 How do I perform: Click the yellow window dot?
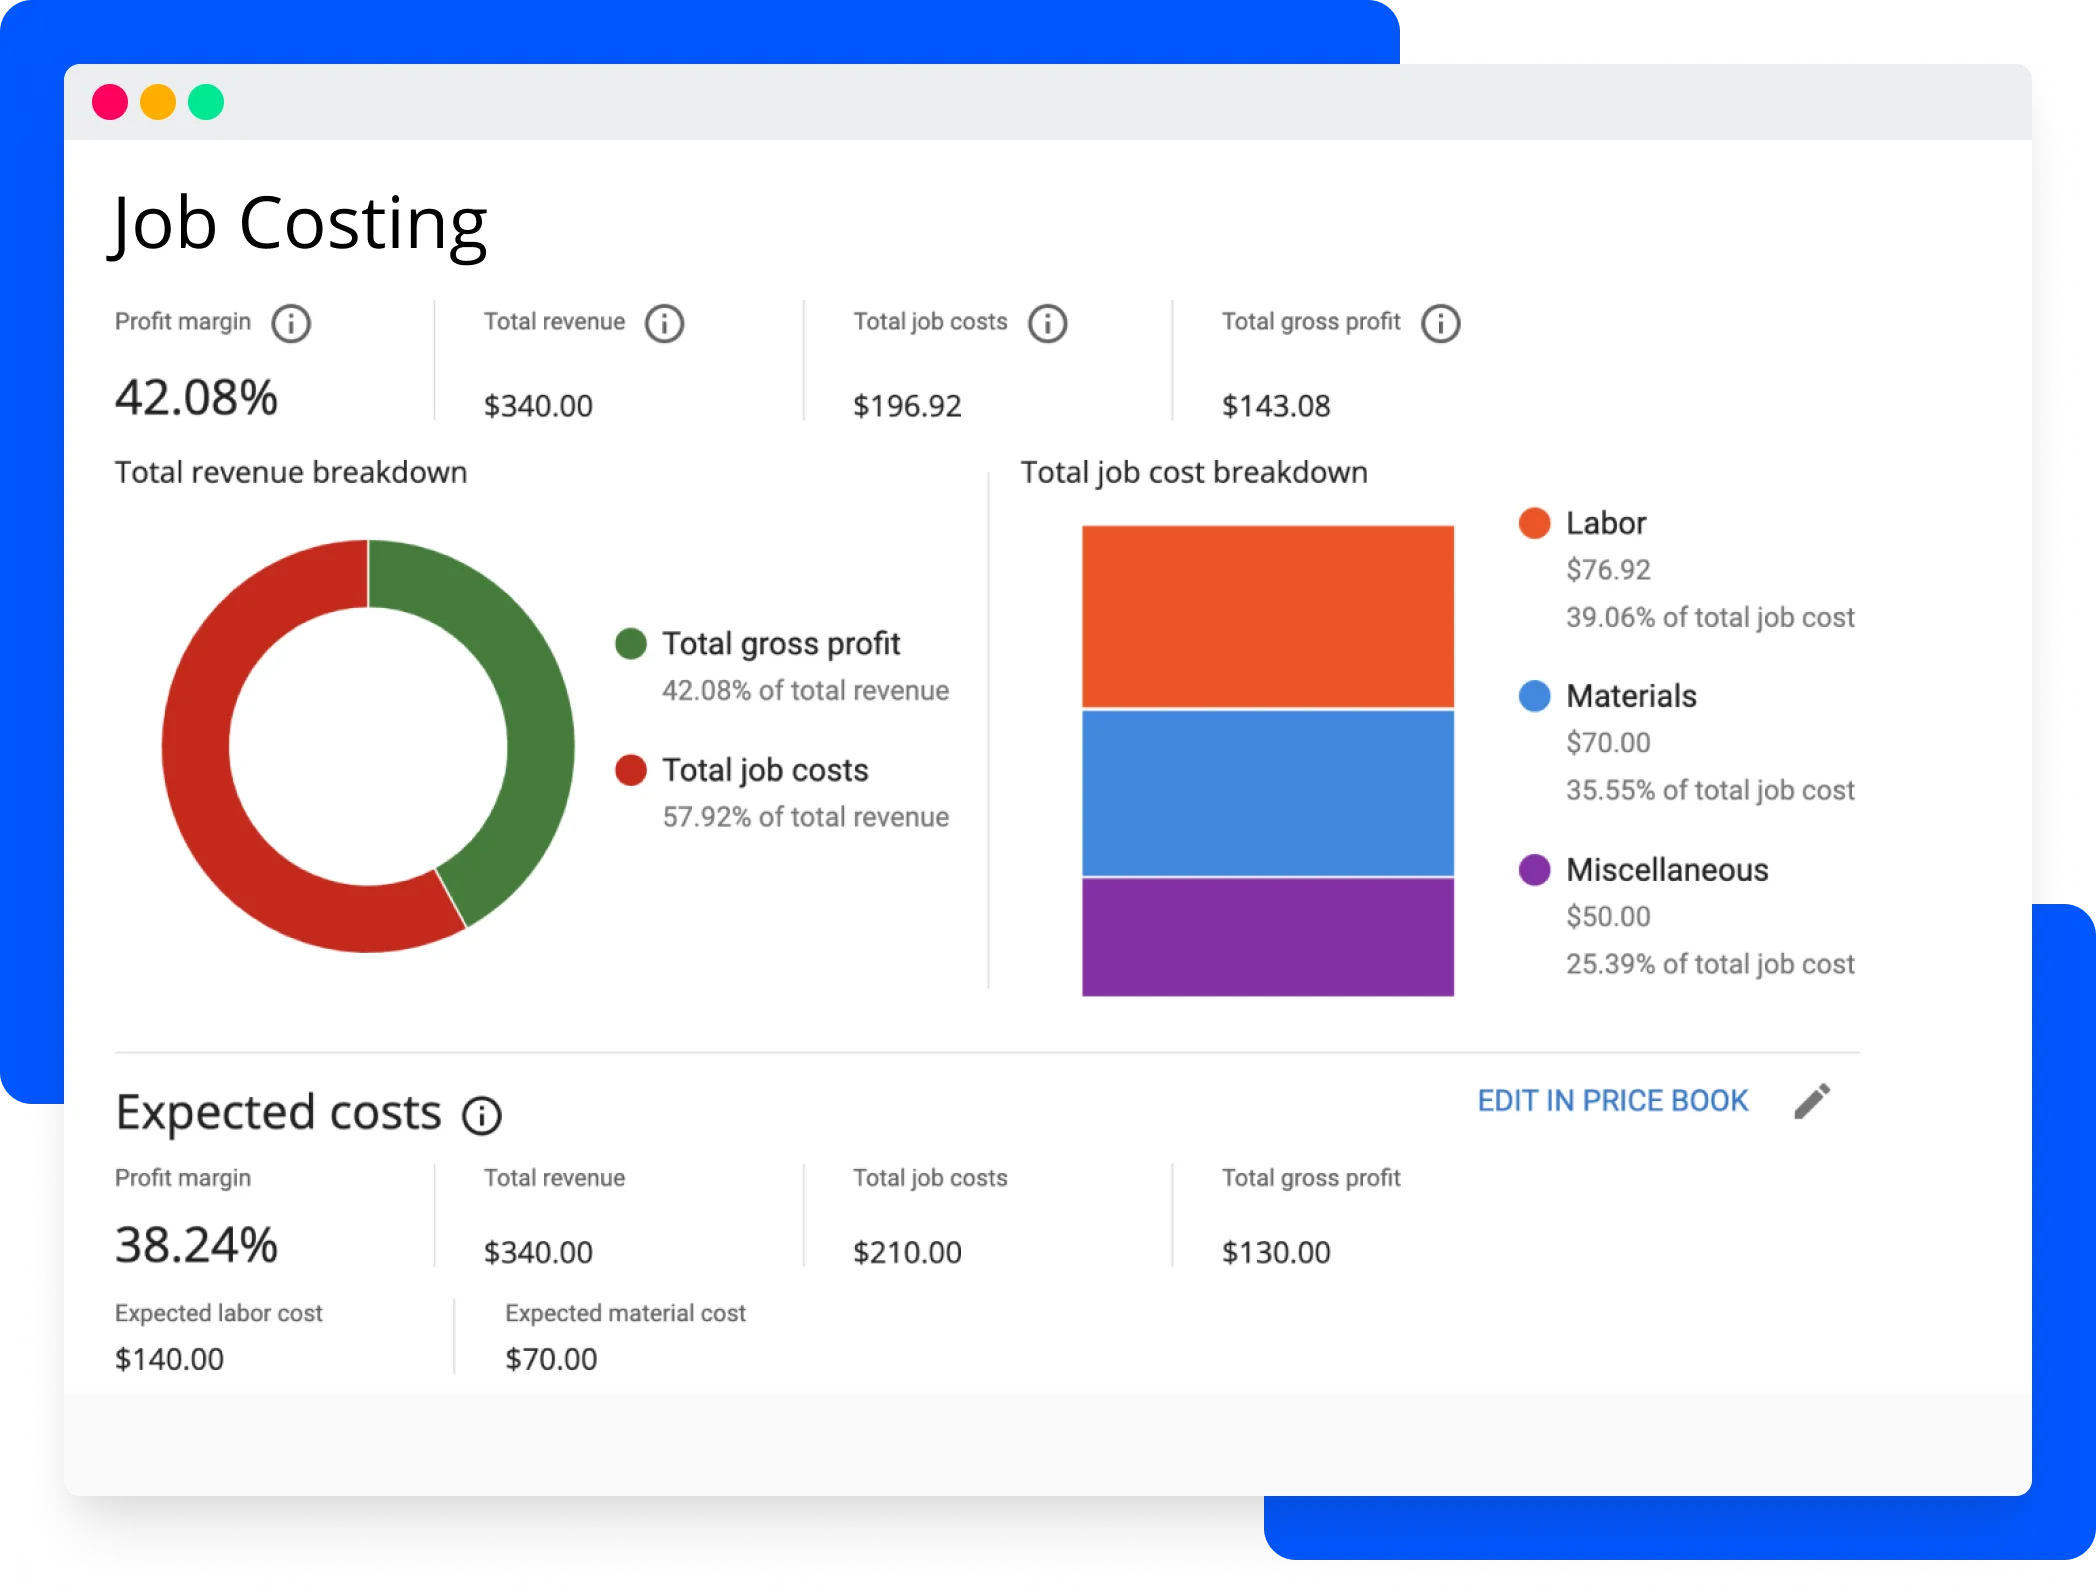[158, 102]
